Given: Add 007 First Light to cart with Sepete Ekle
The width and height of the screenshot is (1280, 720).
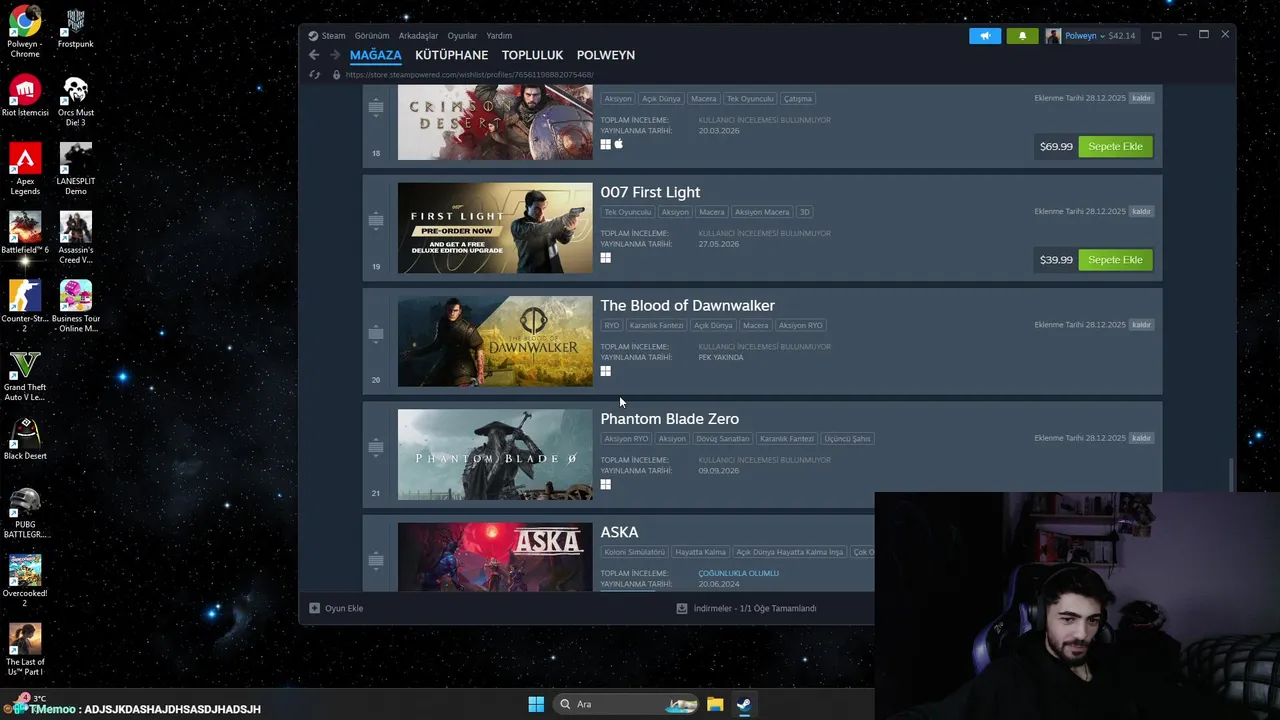Looking at the screenshot, I should [1115, 260].
